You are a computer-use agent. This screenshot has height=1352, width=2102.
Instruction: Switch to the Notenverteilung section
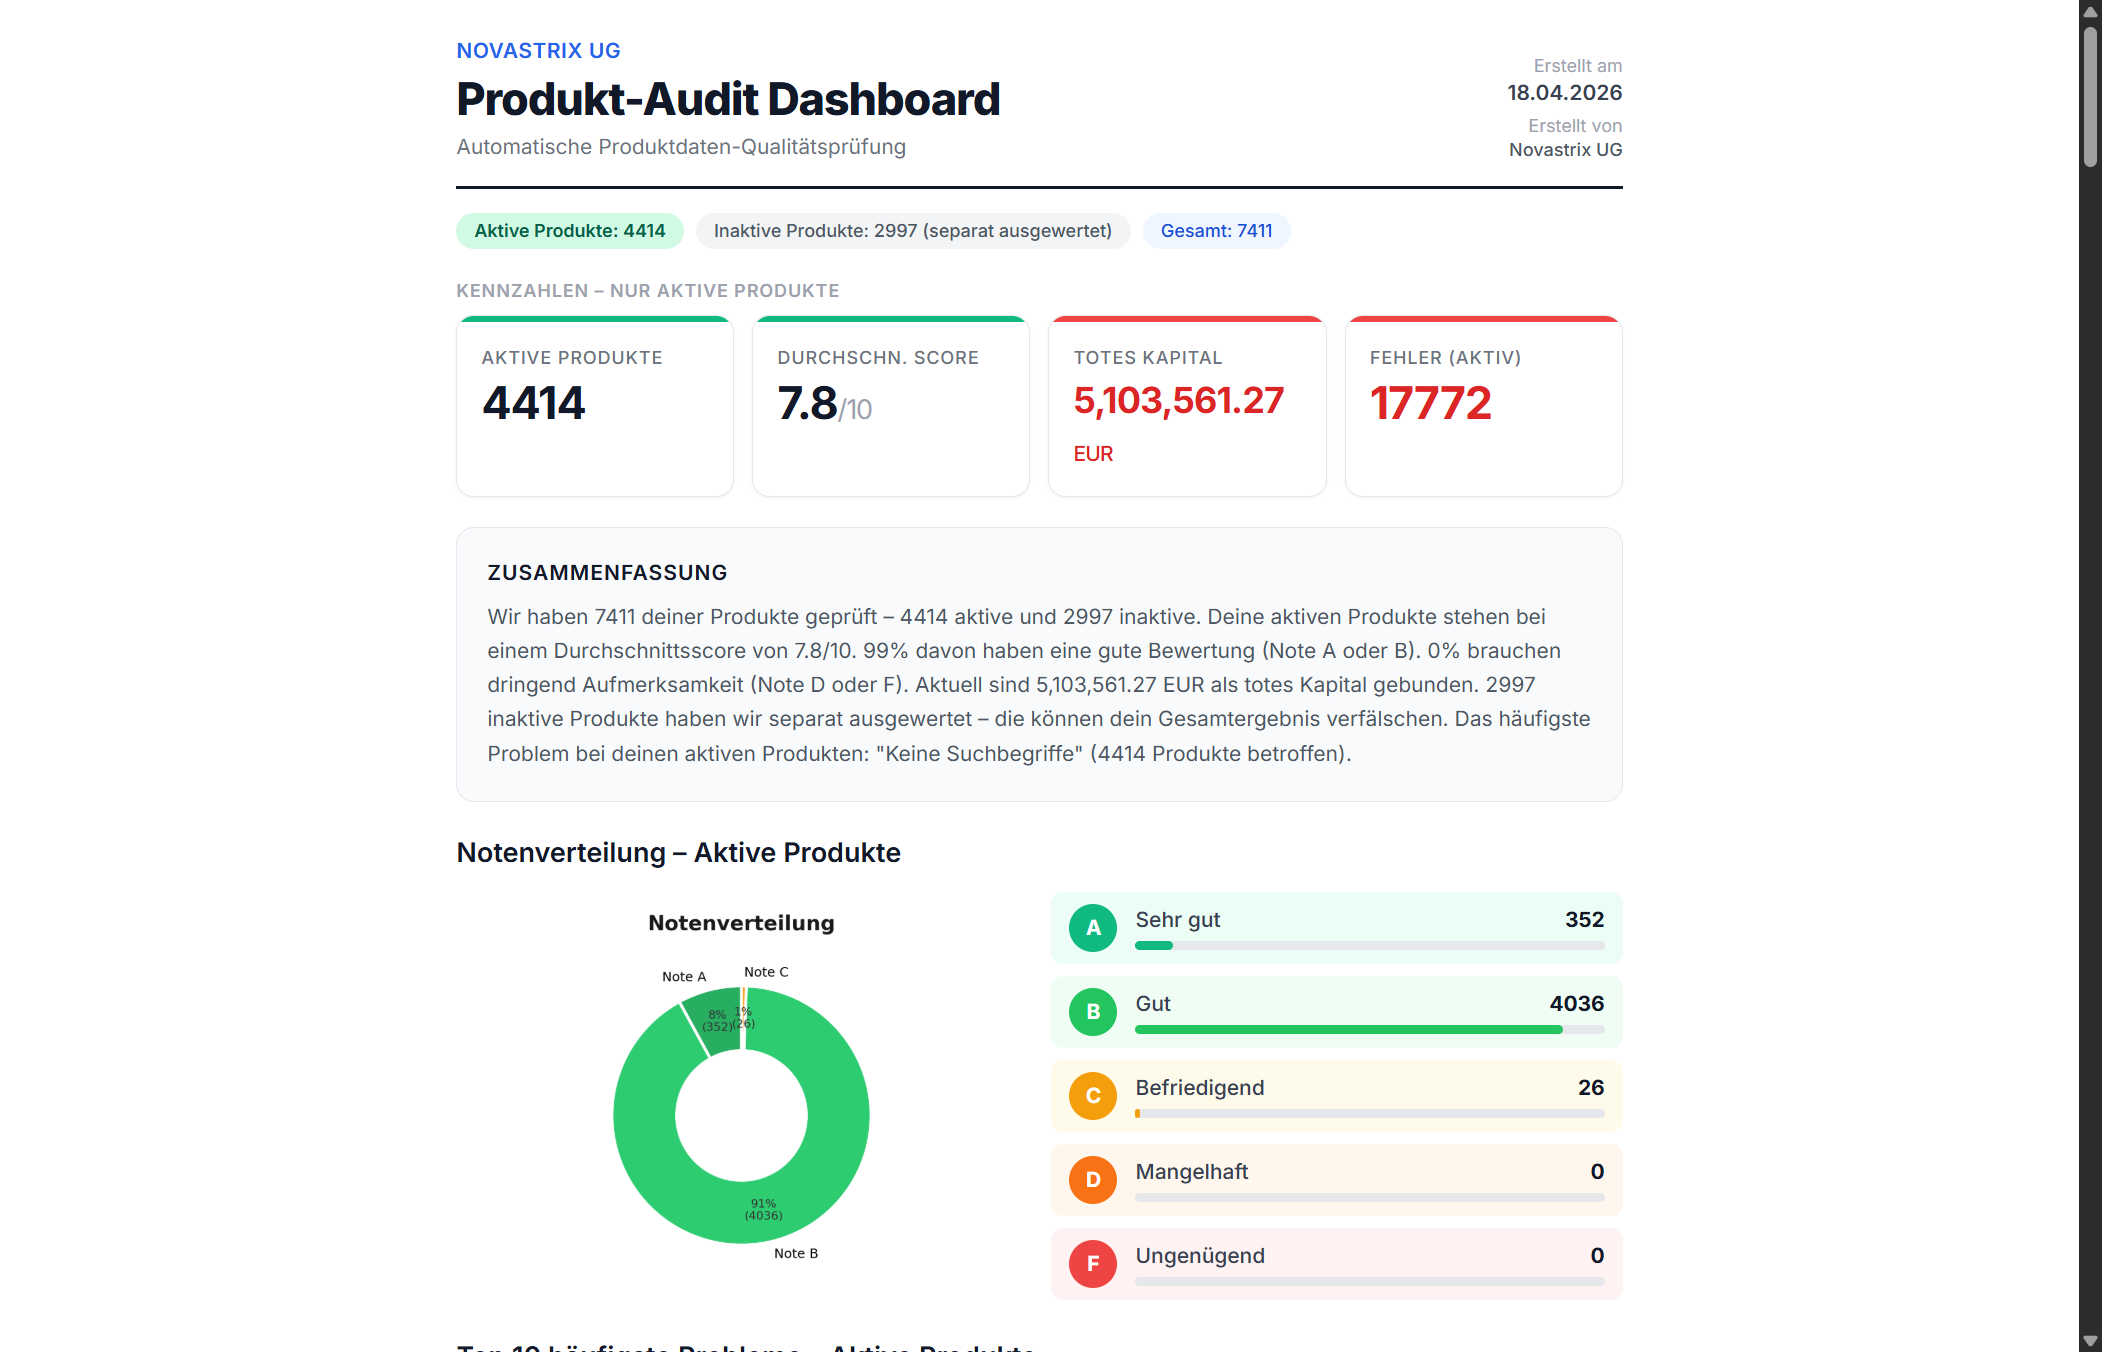pos(678,853)
